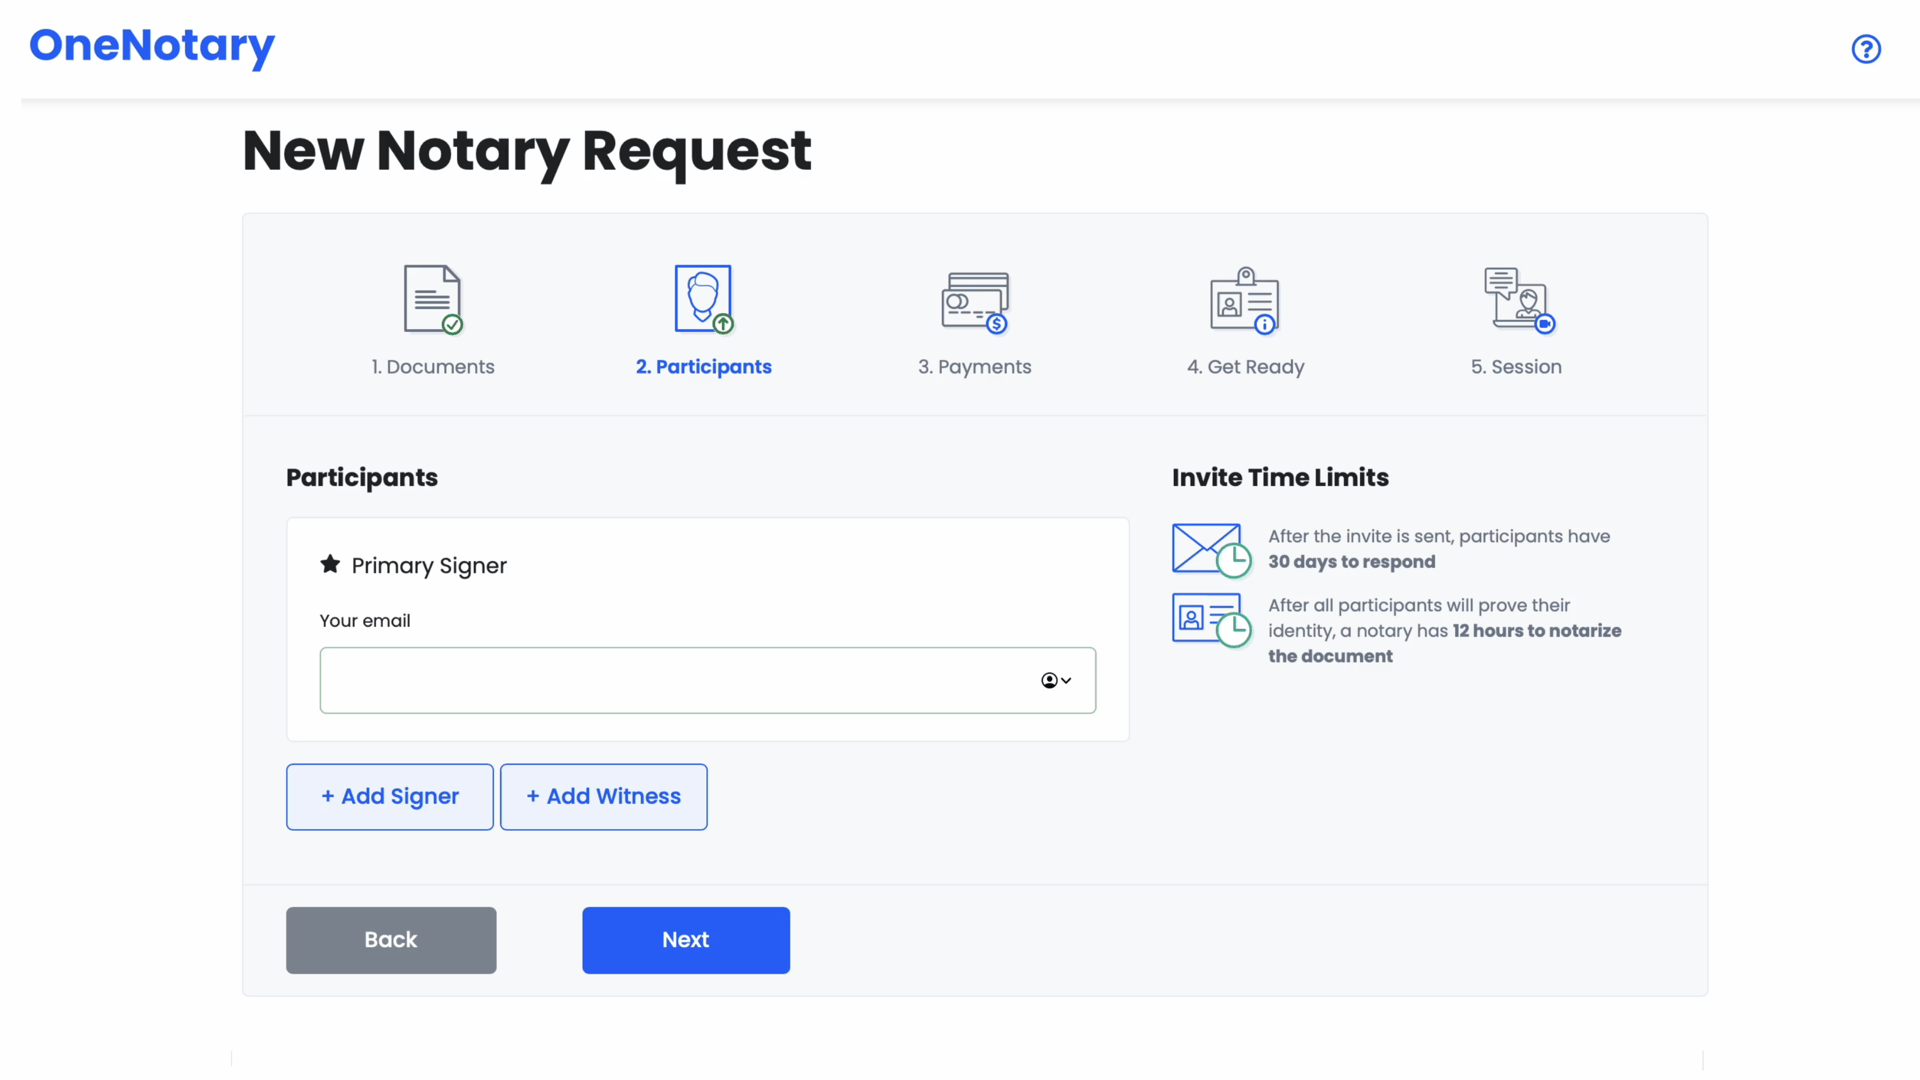Click the blue Next button
Viewport: 1920px width, 1080px height.
coord(686,940)
